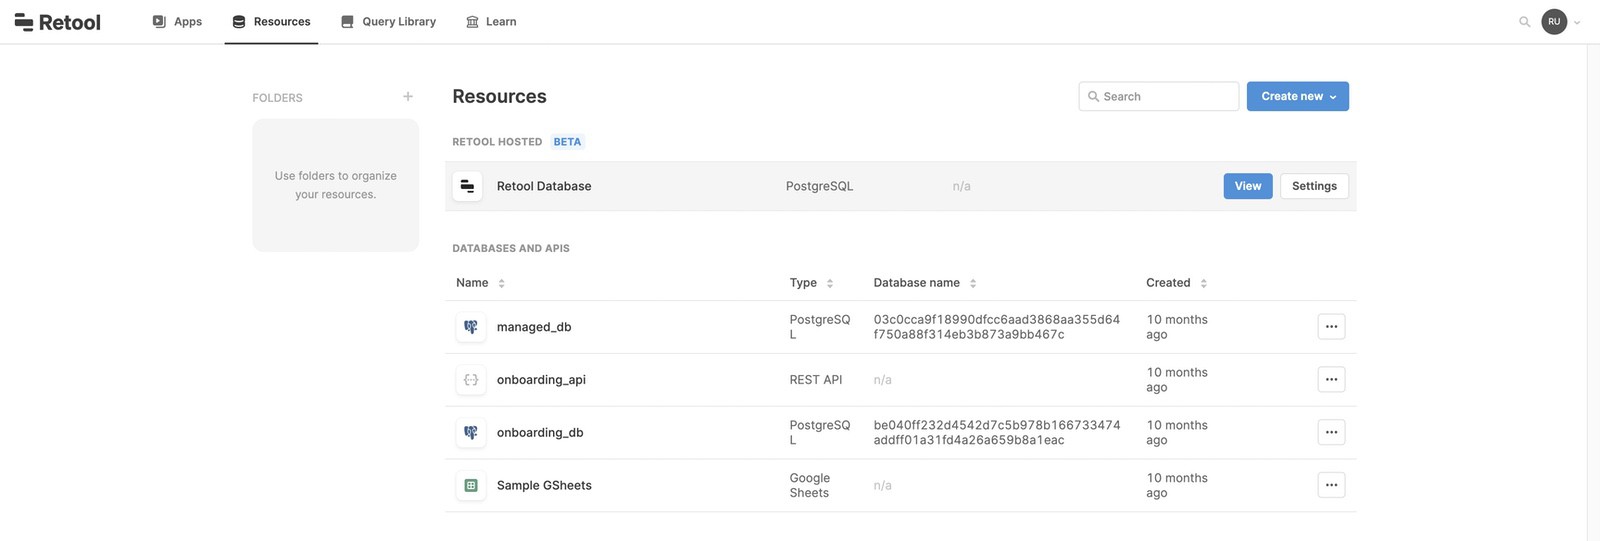Open more options for Sample GSheets
1600x541 pixels.
[x=1331, y=486]
